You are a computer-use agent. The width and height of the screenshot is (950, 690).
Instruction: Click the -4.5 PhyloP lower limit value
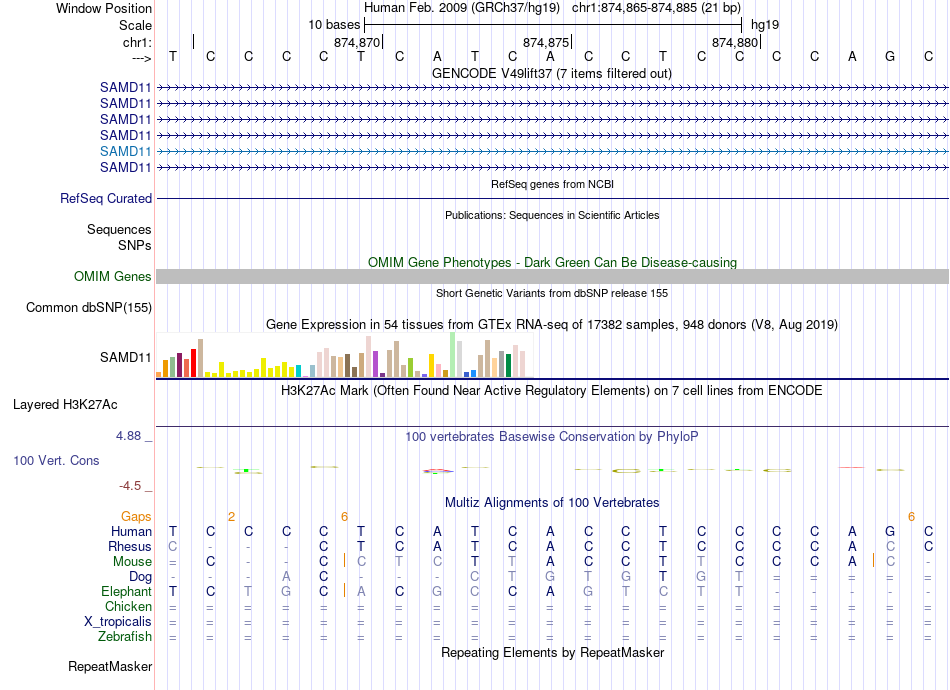pos(130,486)
